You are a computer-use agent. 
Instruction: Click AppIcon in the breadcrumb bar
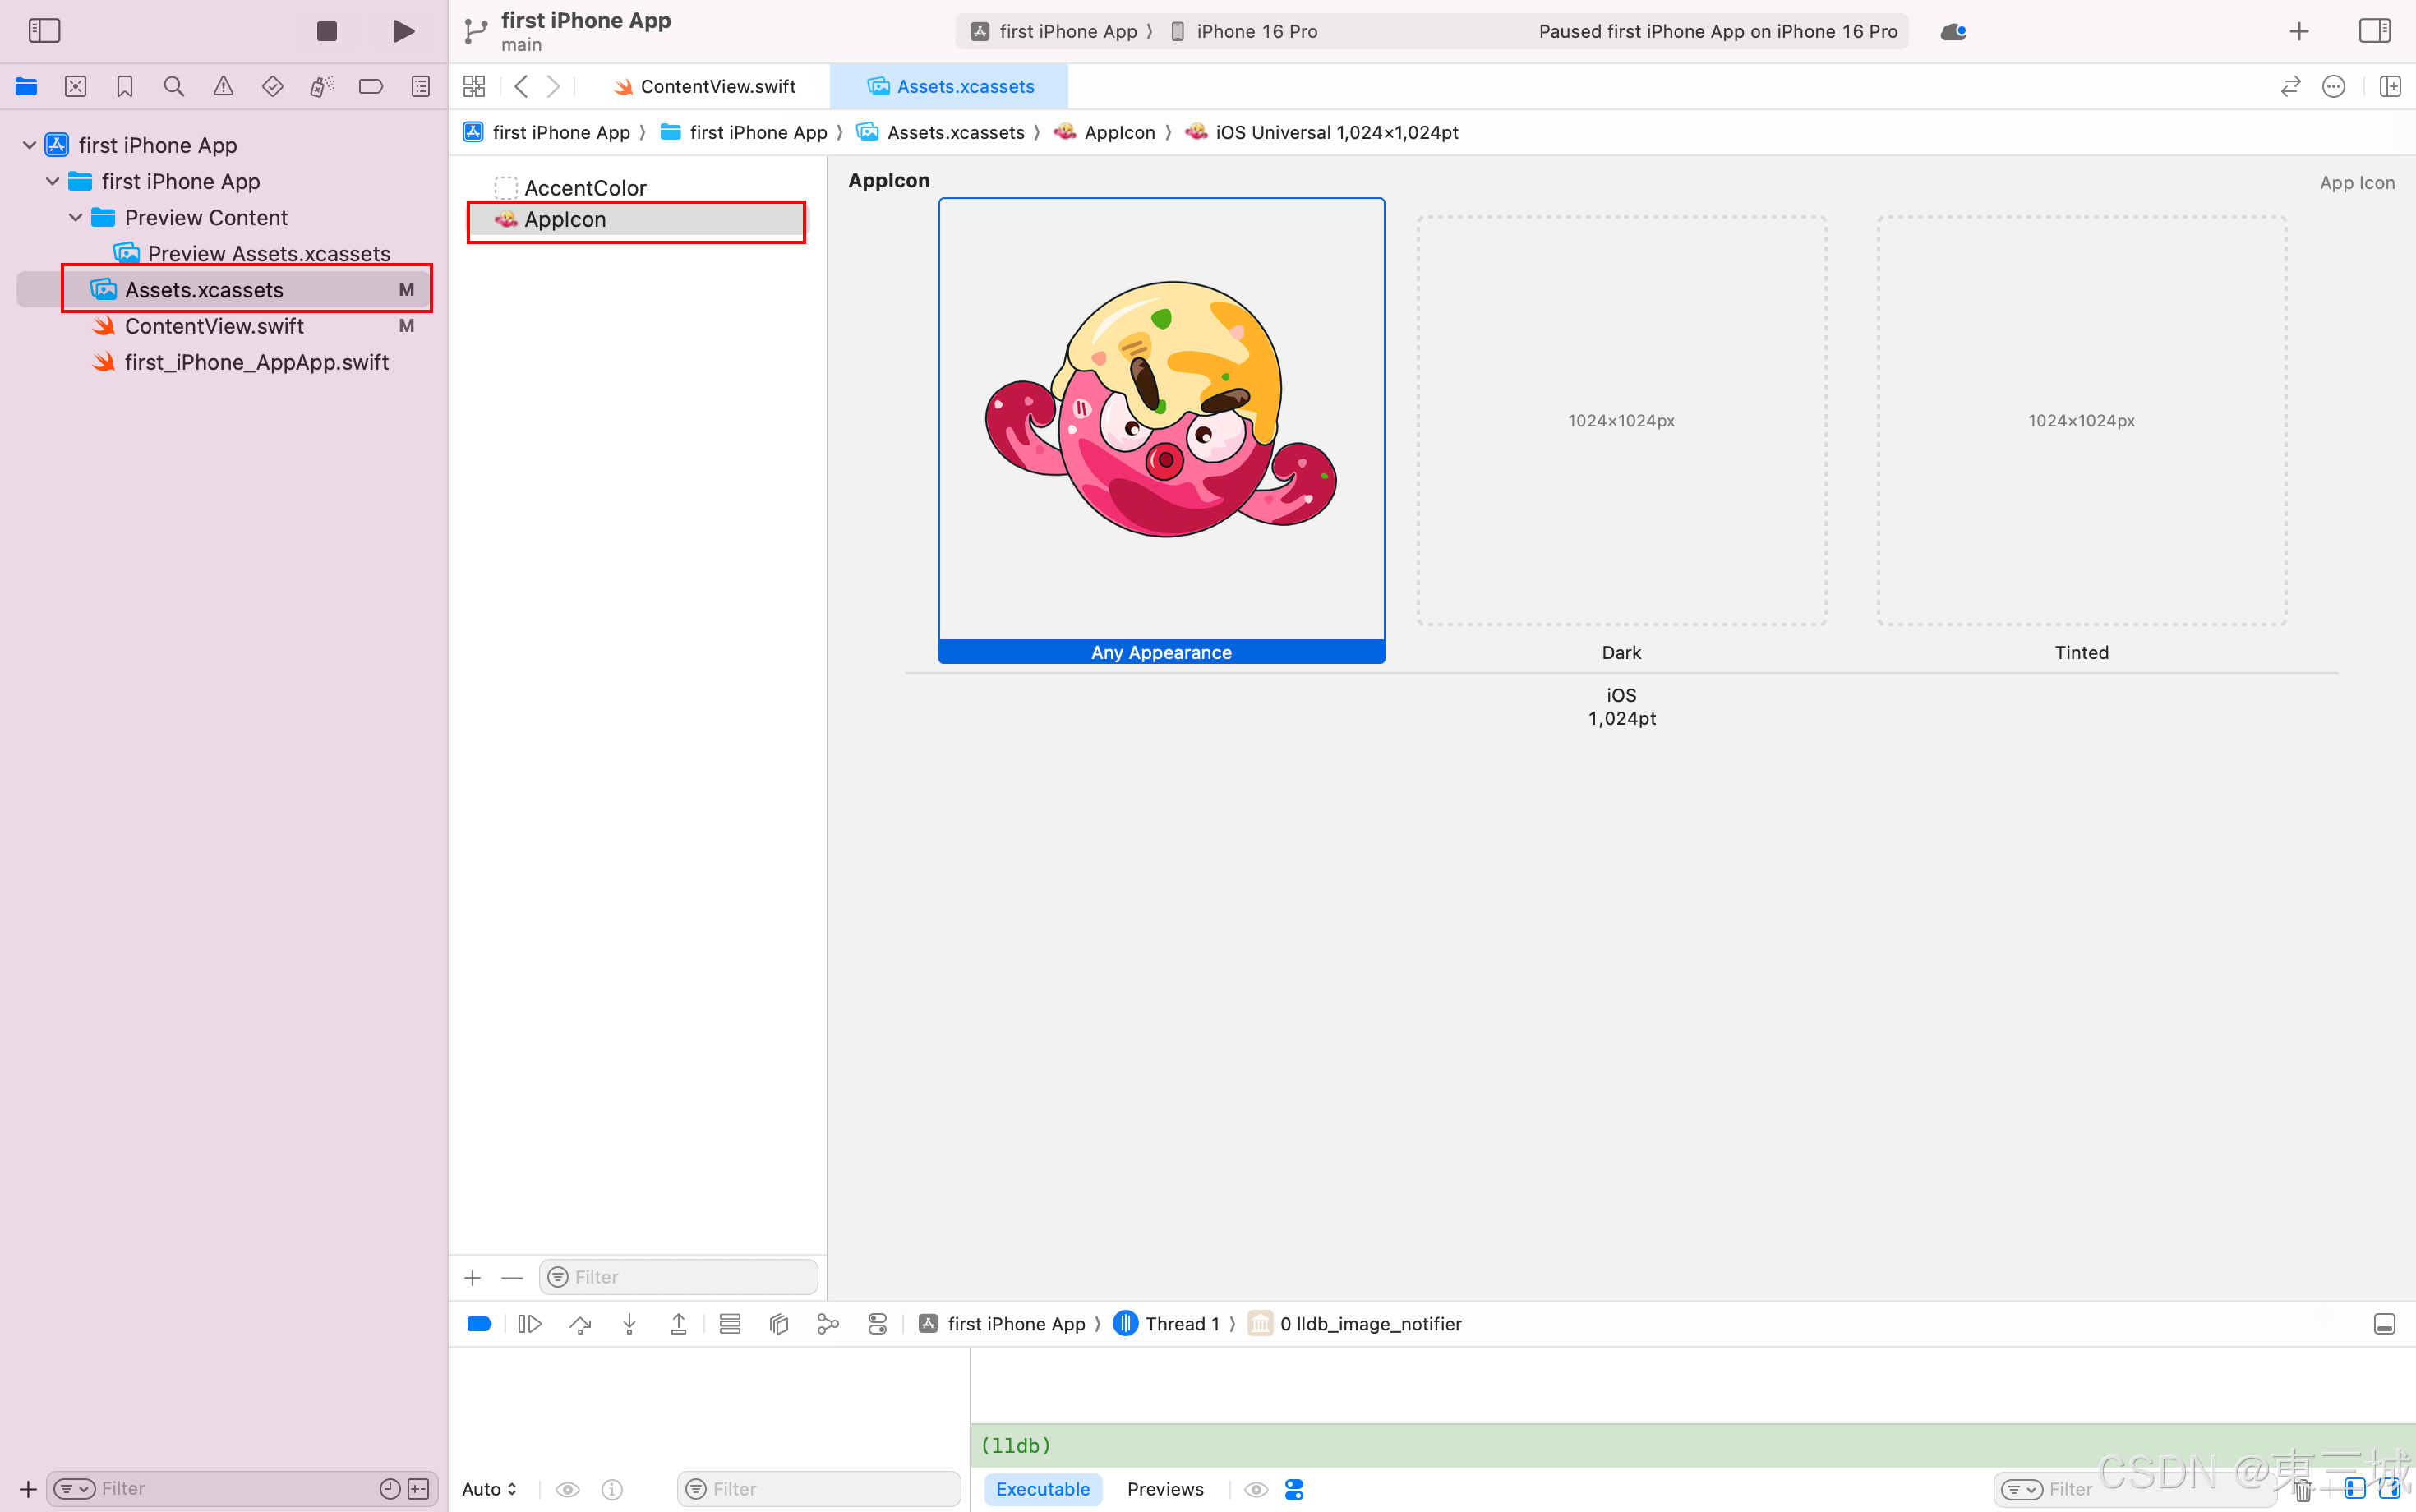coord(1104,132)
